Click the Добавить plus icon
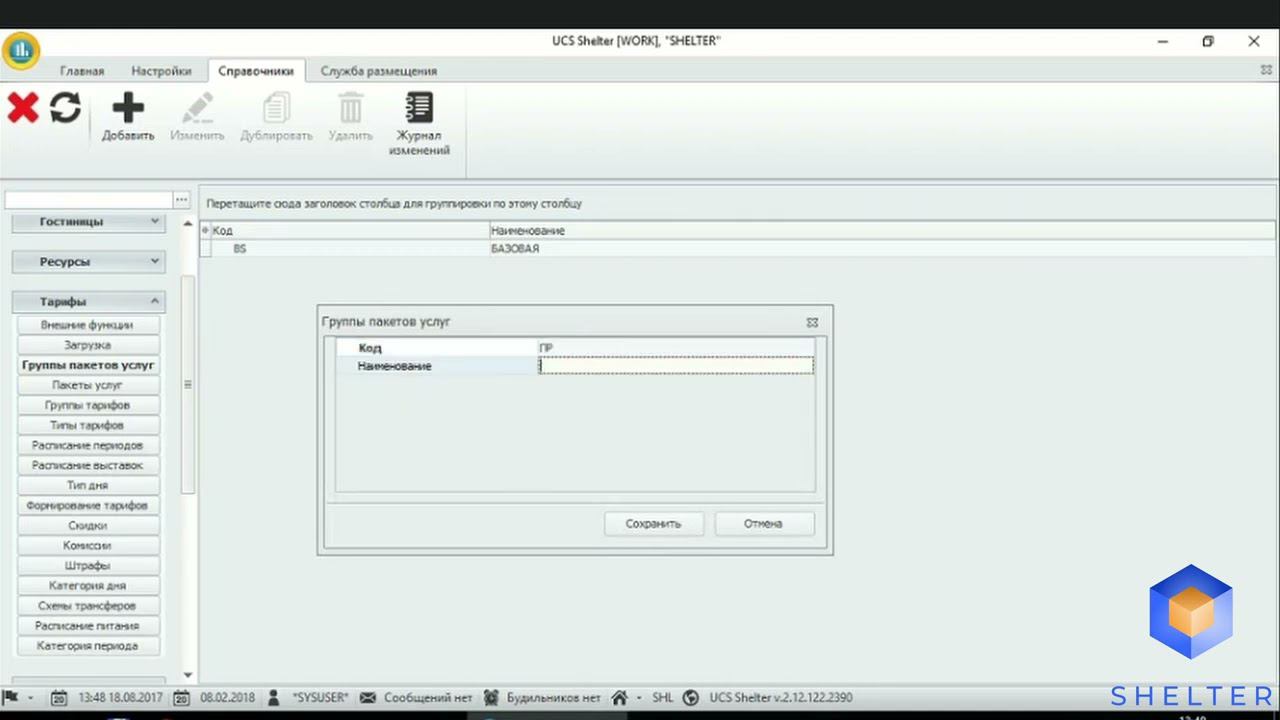 [x=128, y=108]
